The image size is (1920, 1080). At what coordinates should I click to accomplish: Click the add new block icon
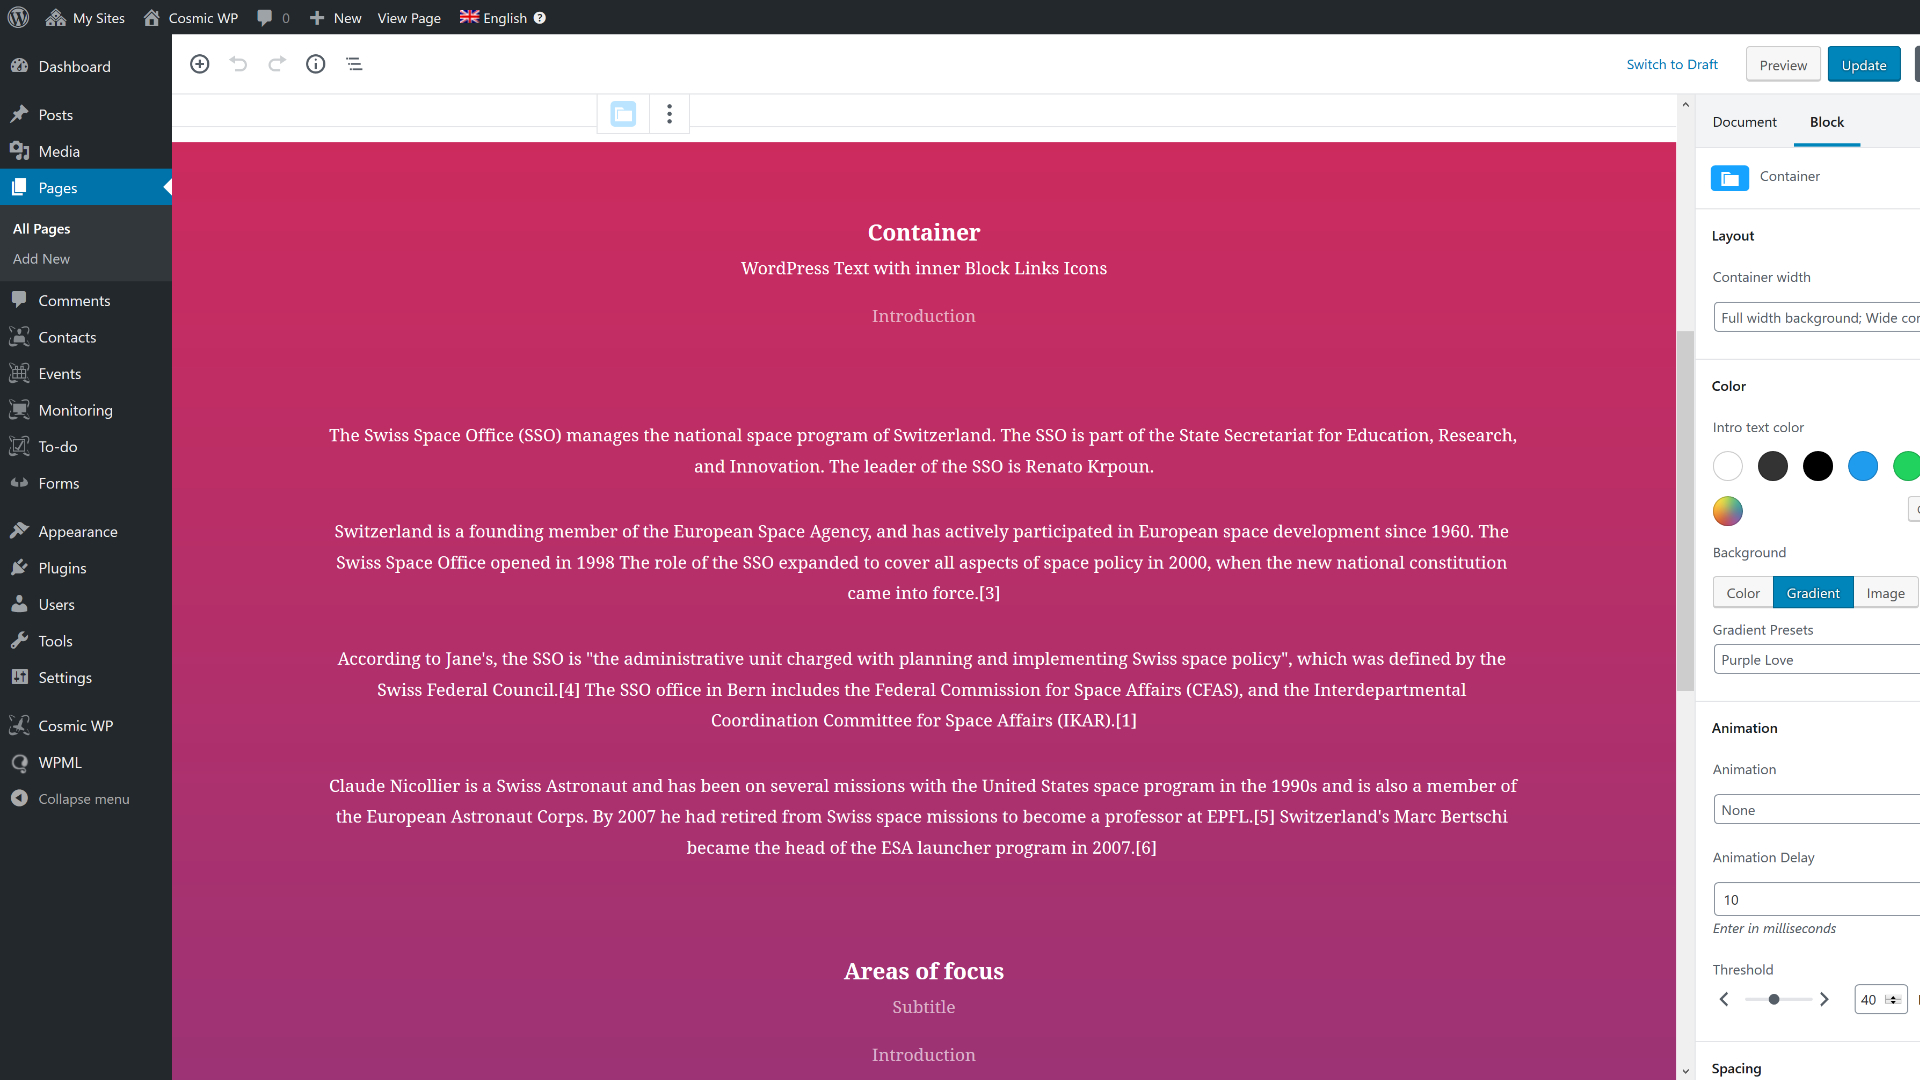[200, 63]
